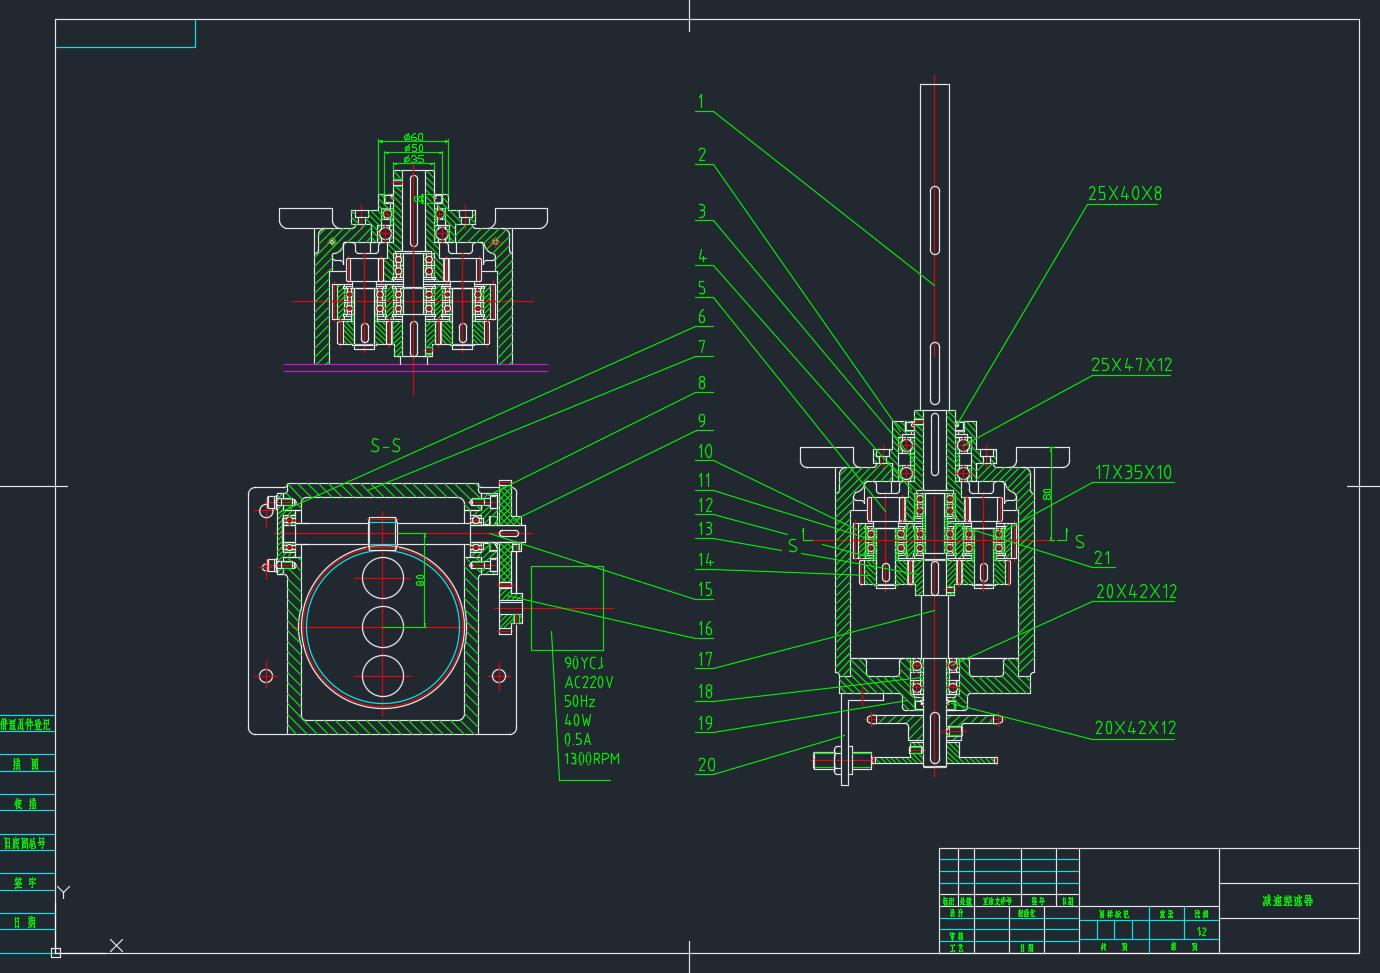The height and width of the screenshot is (973, 1380).
Task: Select the bearing label 25X47X12
Action: (1130, 366)
